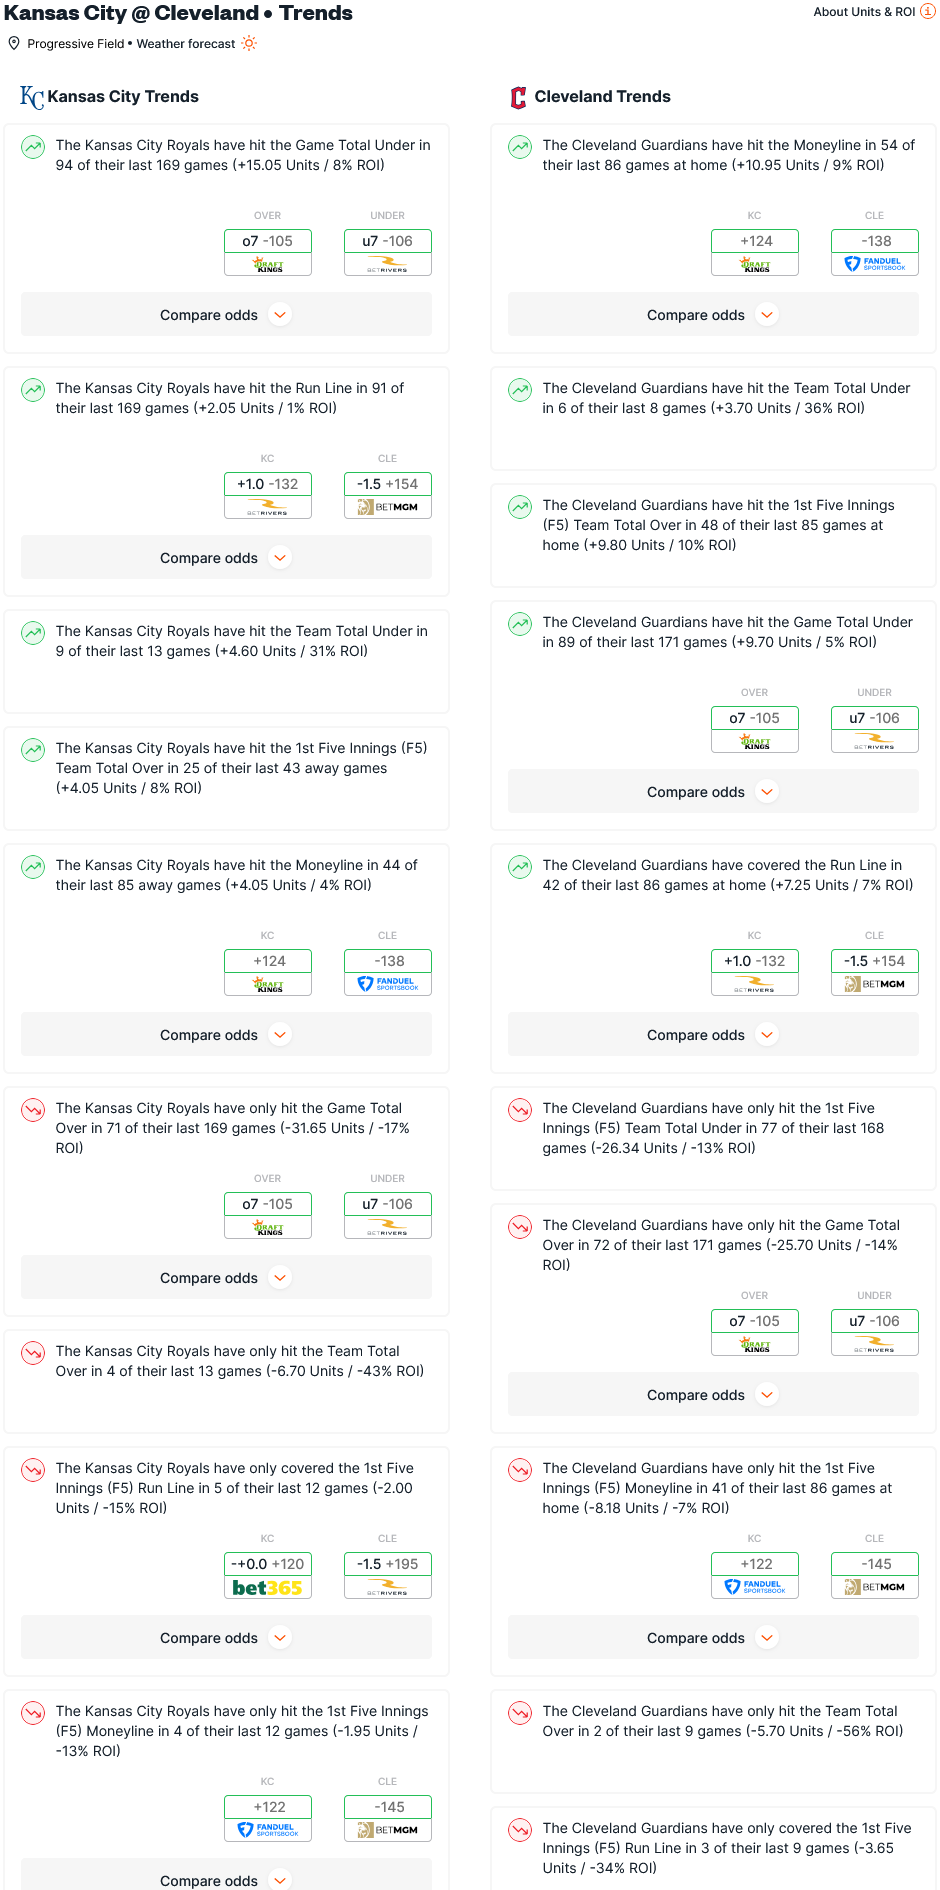
Task: Expand Compare odds under Royals Run Line trend
Action: [x=226, y=558]
